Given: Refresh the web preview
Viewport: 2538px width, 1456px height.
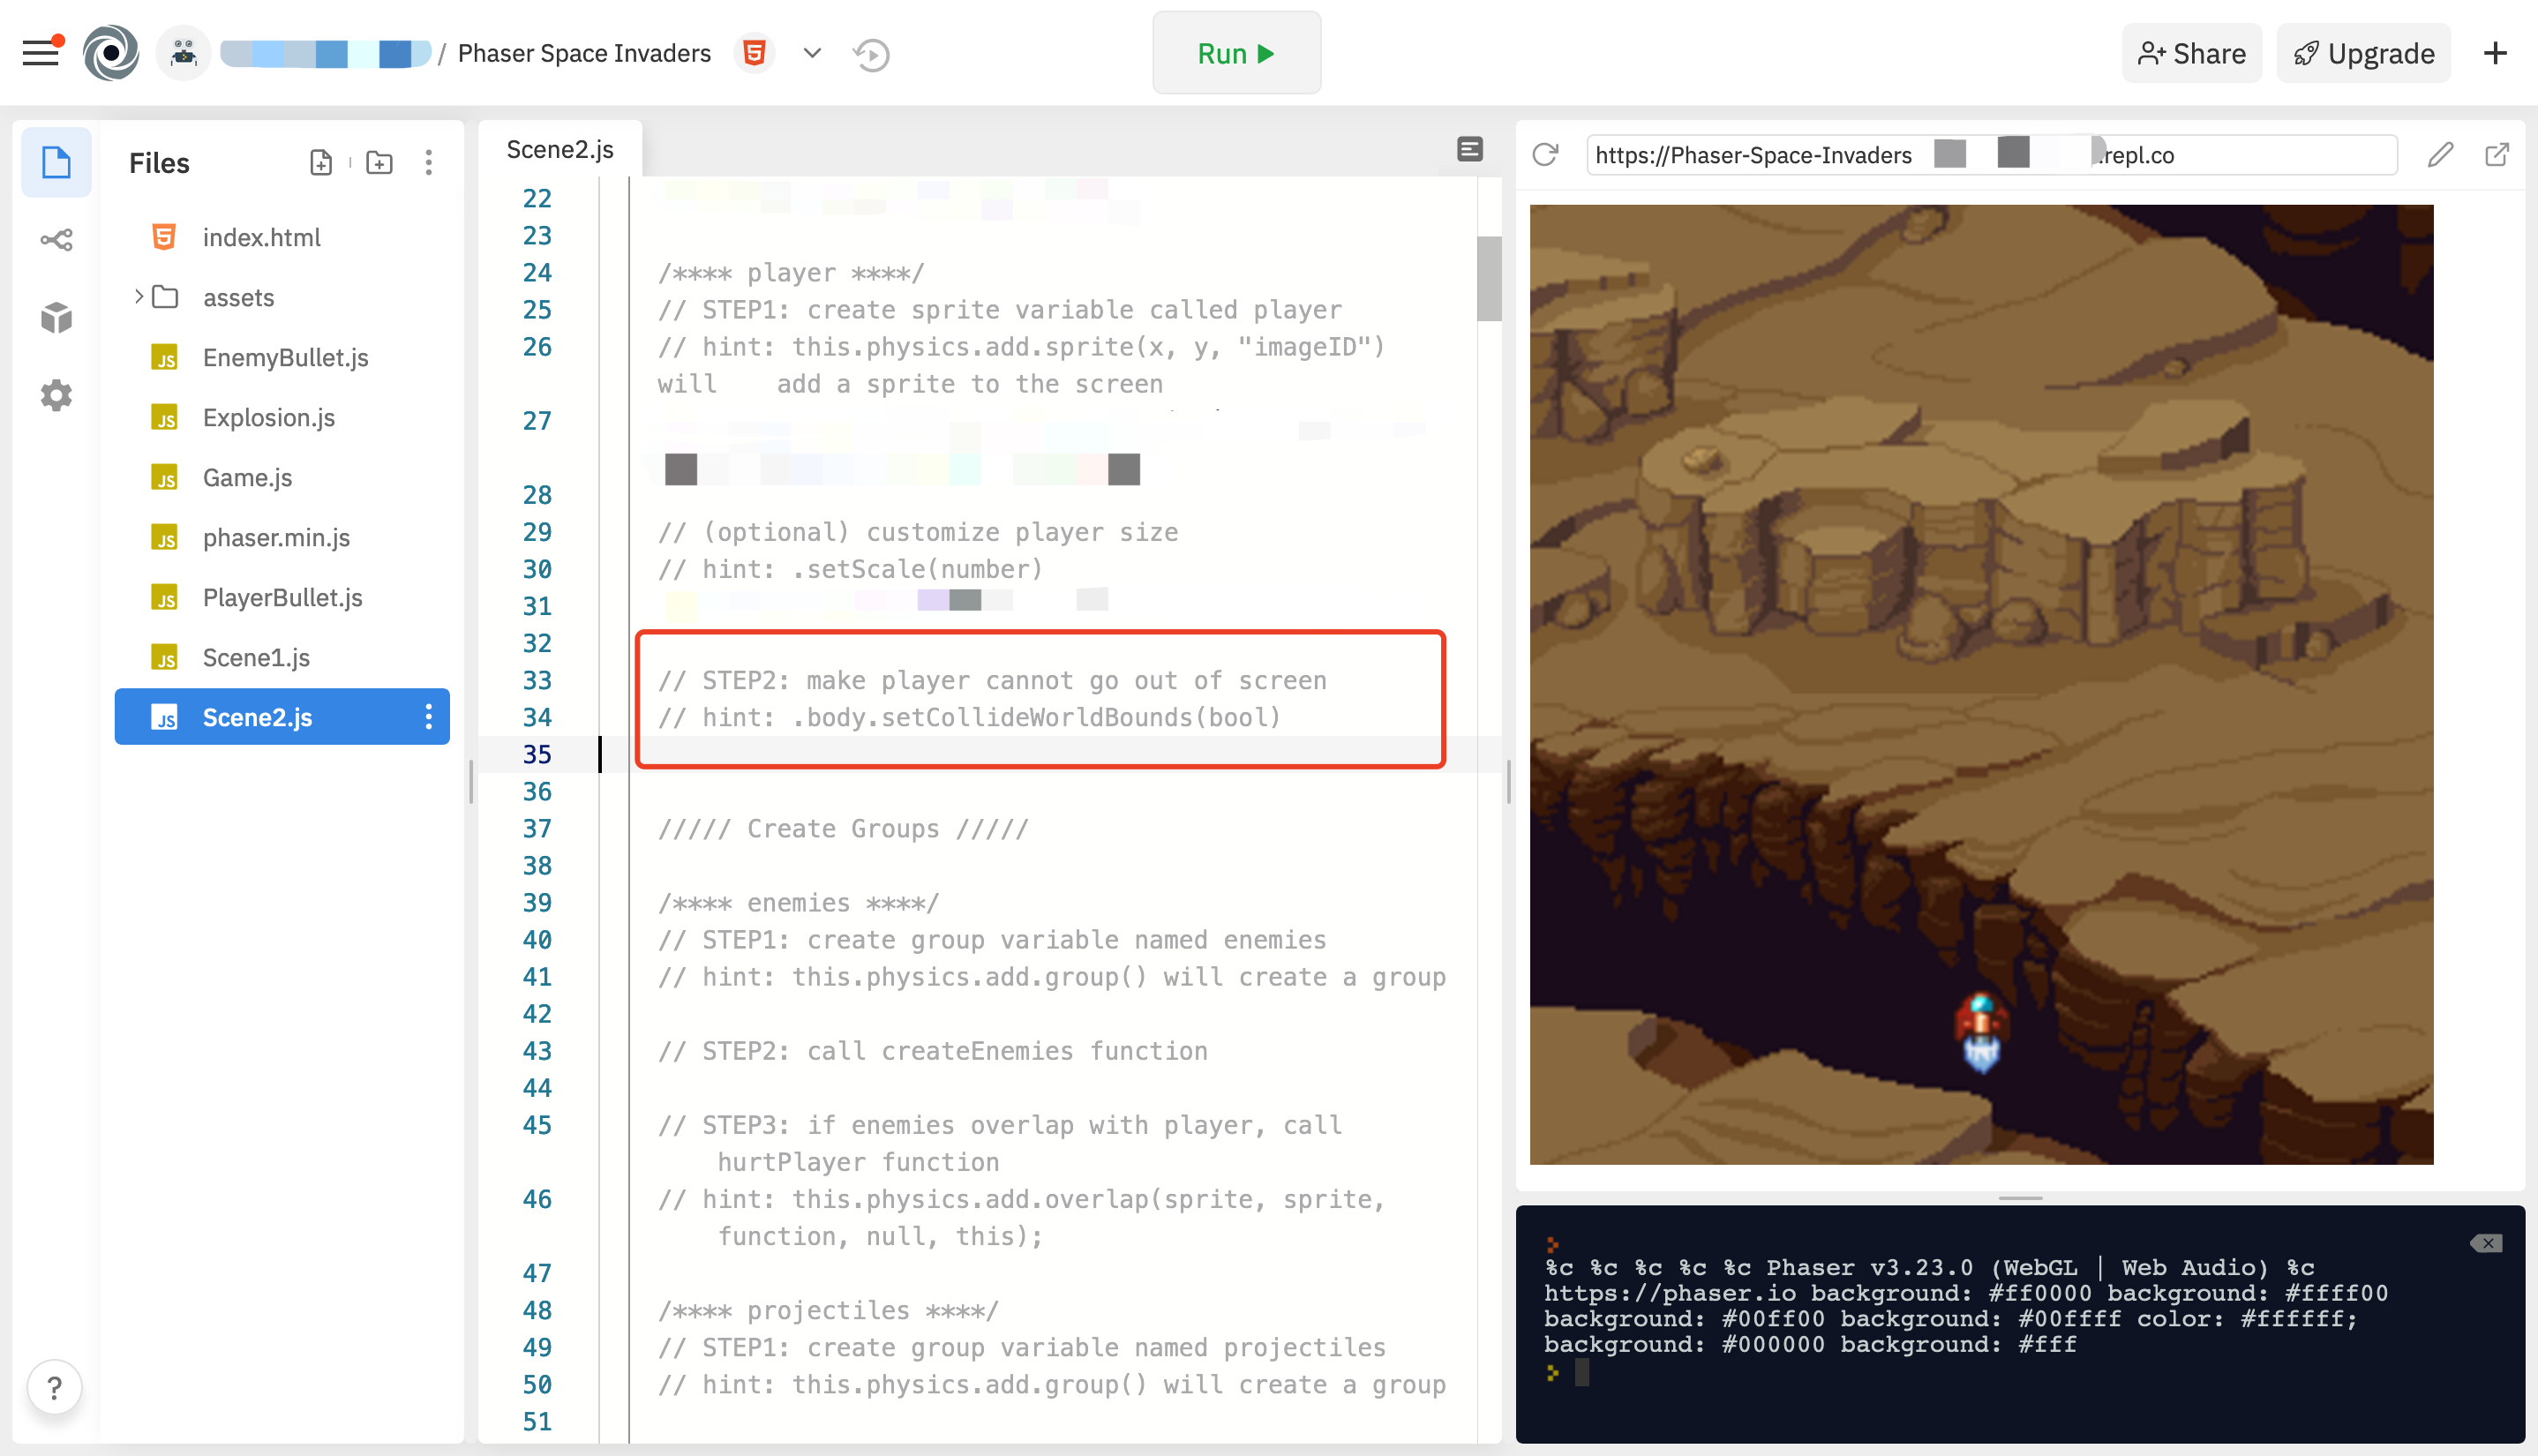Looking at the screenshot, I should point(1546,155).
